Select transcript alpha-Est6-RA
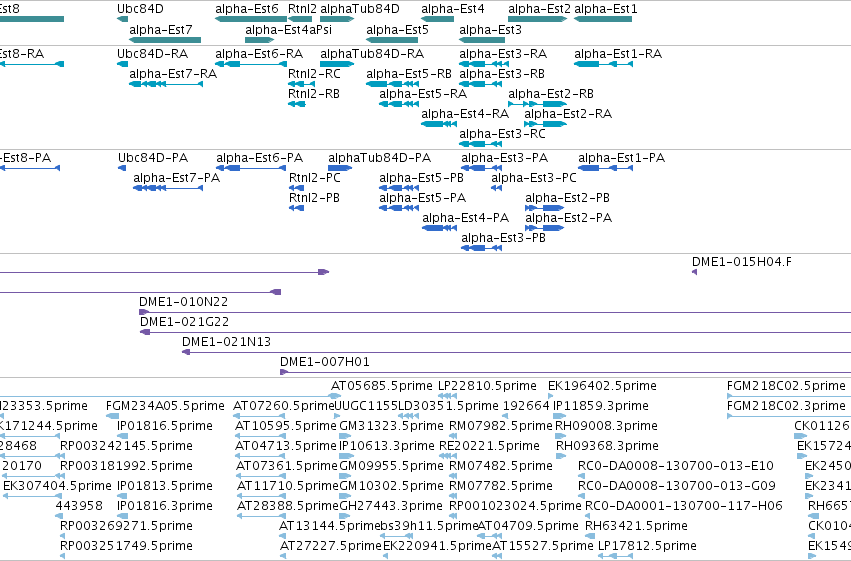 pyautogui.click(x=259, y=54)
